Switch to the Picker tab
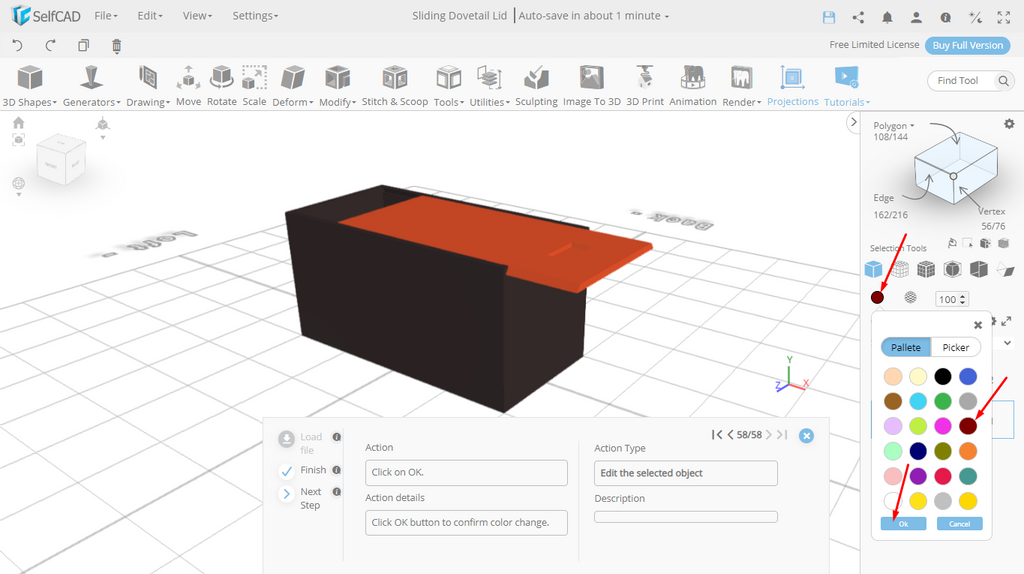 pos(955,347)
